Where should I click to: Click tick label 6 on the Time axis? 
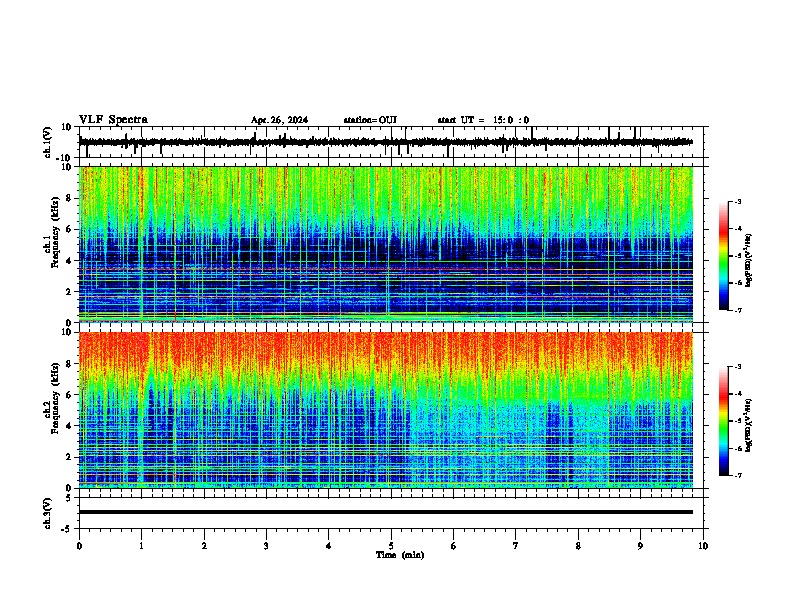point(454,546)
